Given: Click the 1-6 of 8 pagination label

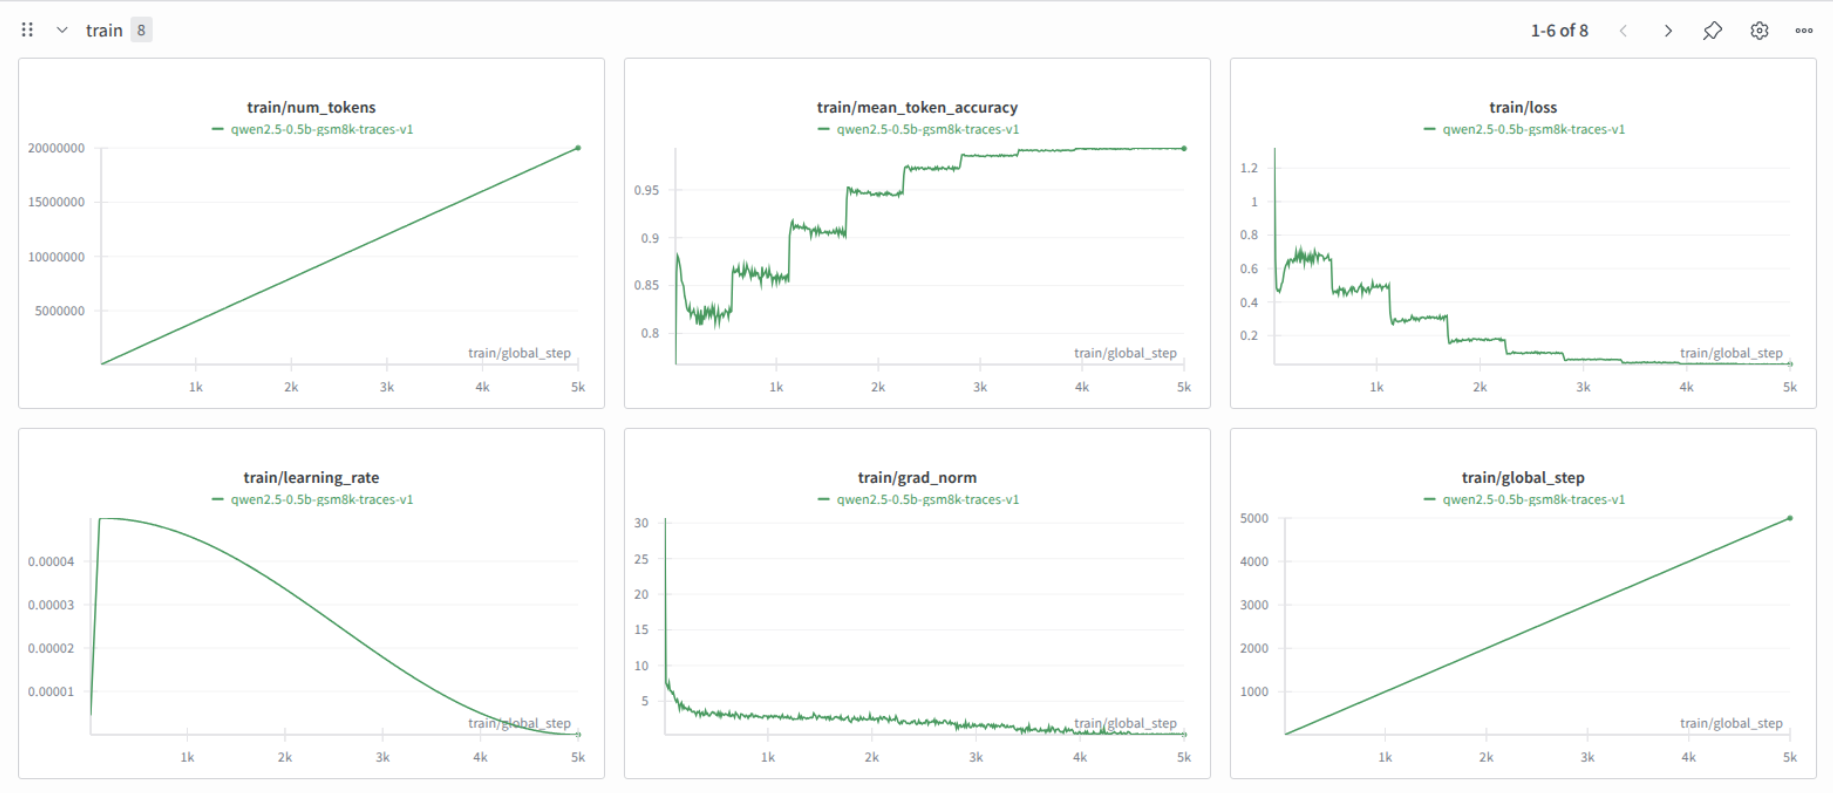Looking at the screenshot, I should tap(1559, 30).
